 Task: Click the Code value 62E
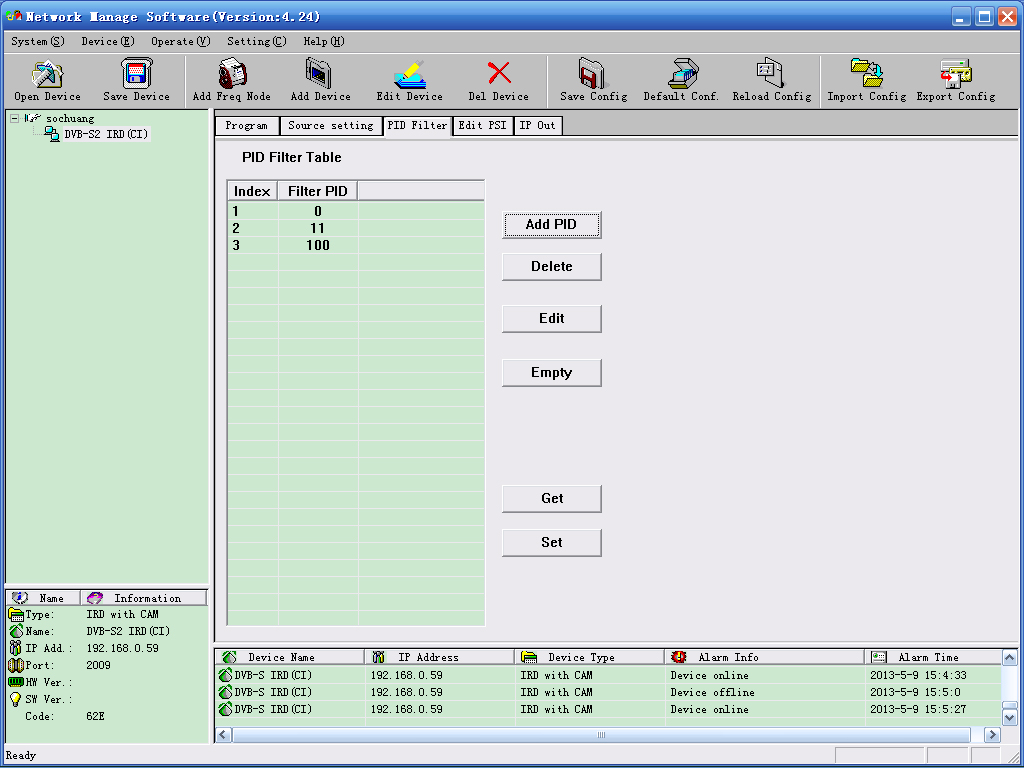(95, 716)
